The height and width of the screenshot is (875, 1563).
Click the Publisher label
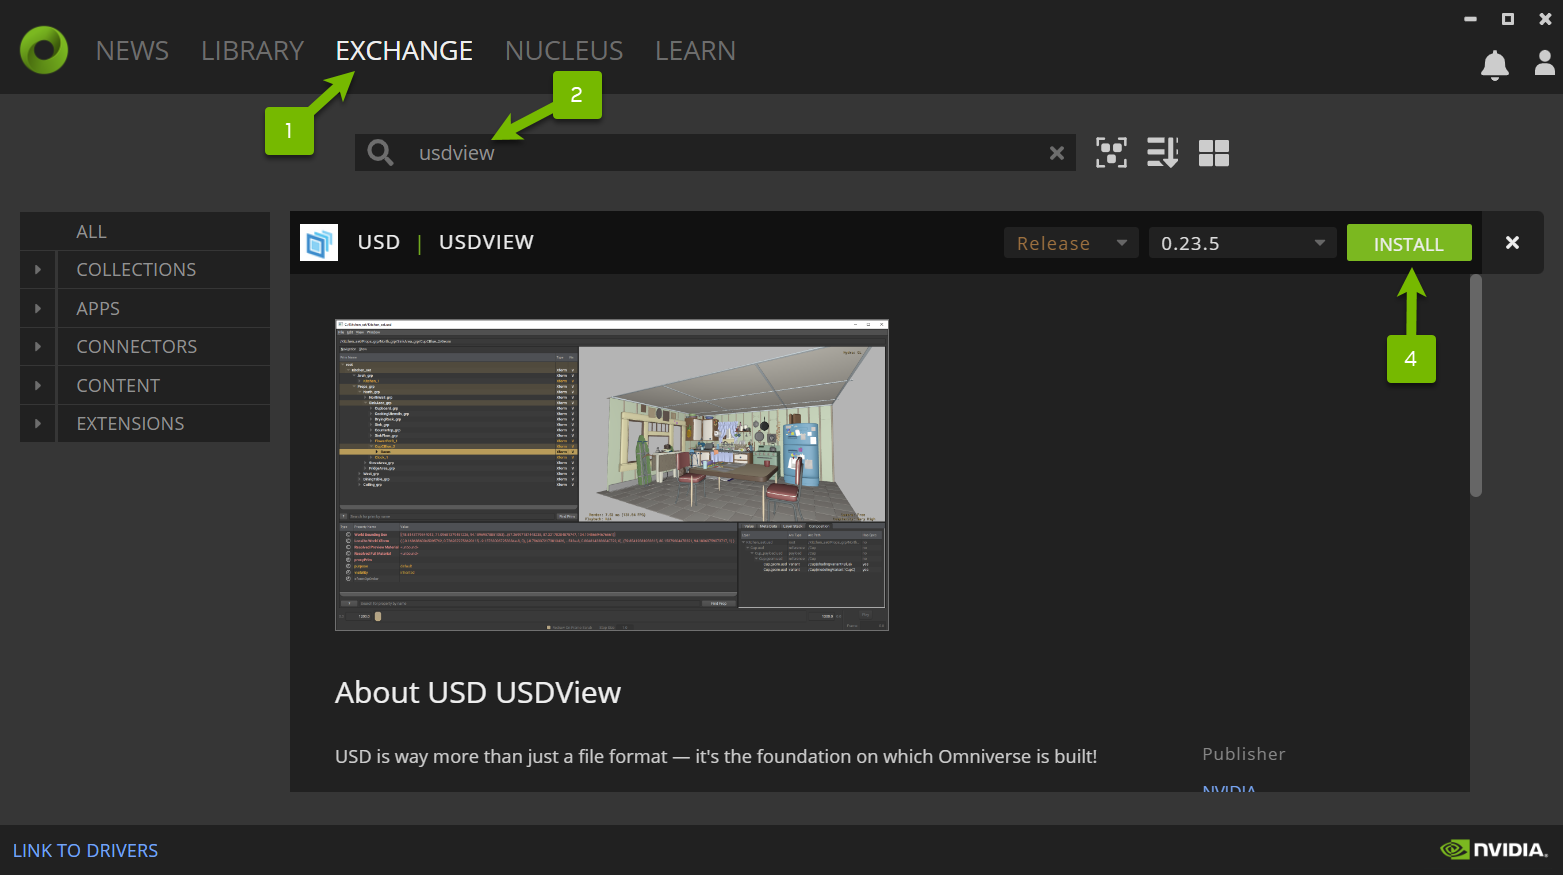click(1244, 754)
